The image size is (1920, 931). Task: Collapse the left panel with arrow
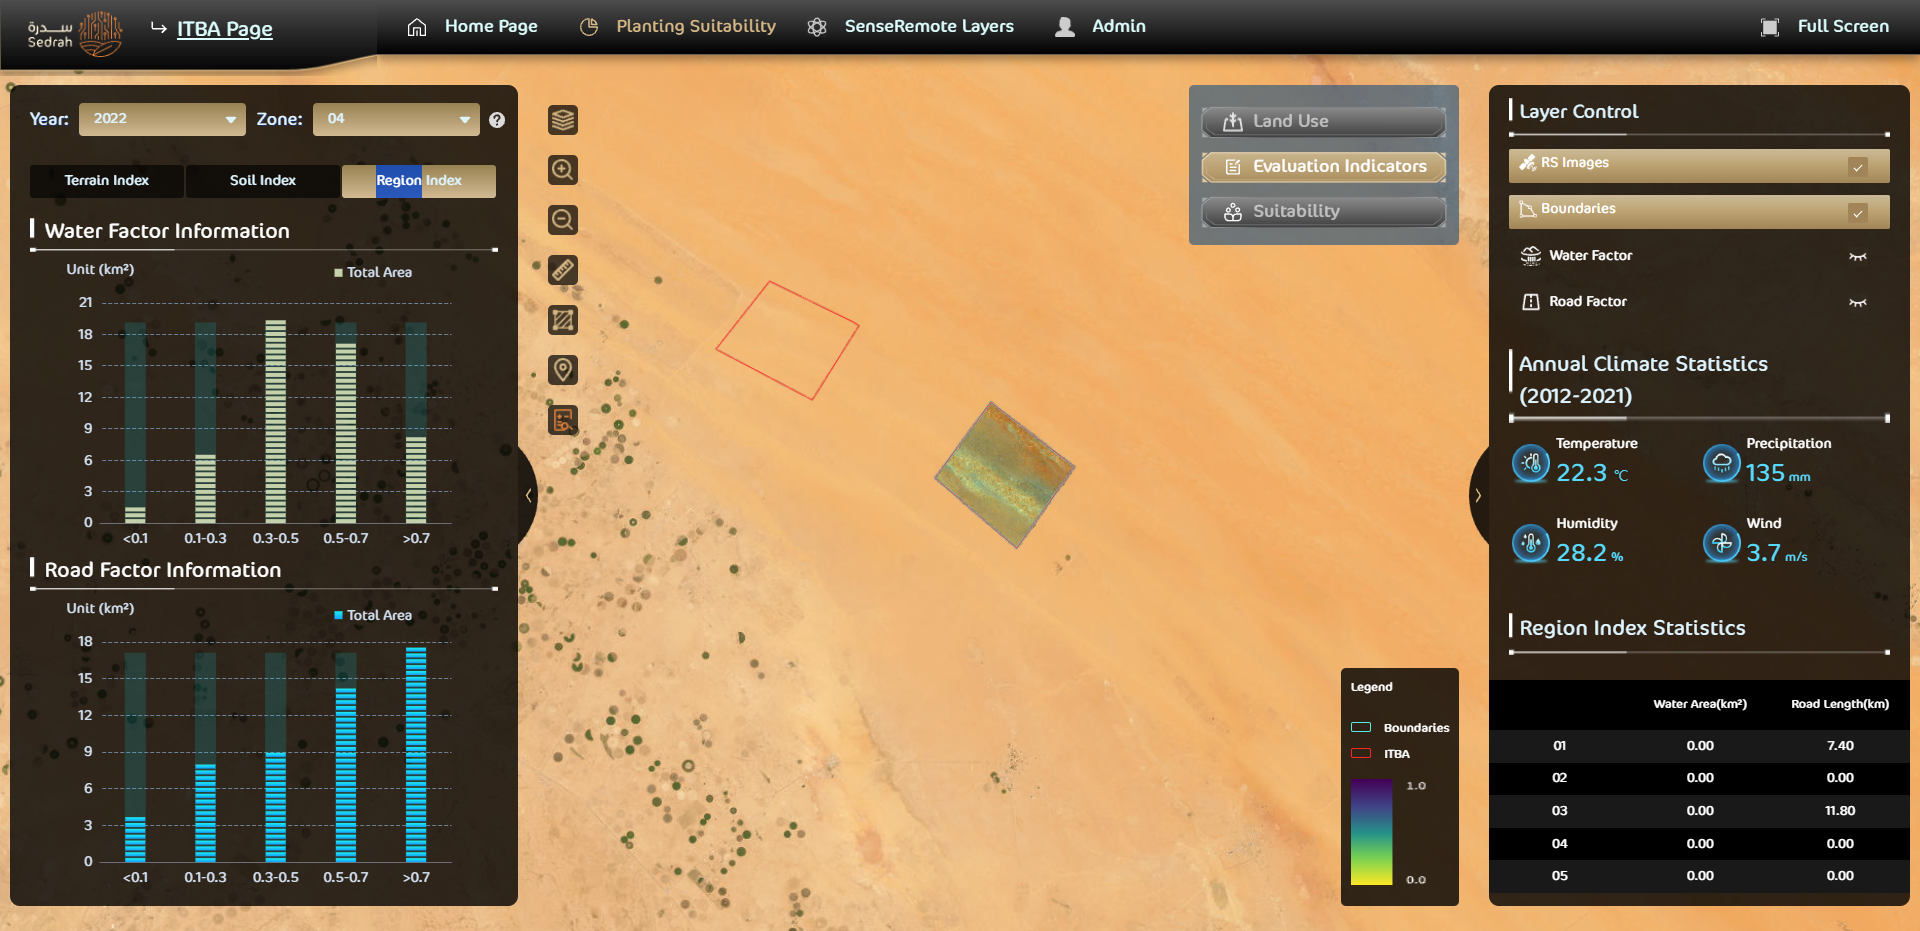528,495
